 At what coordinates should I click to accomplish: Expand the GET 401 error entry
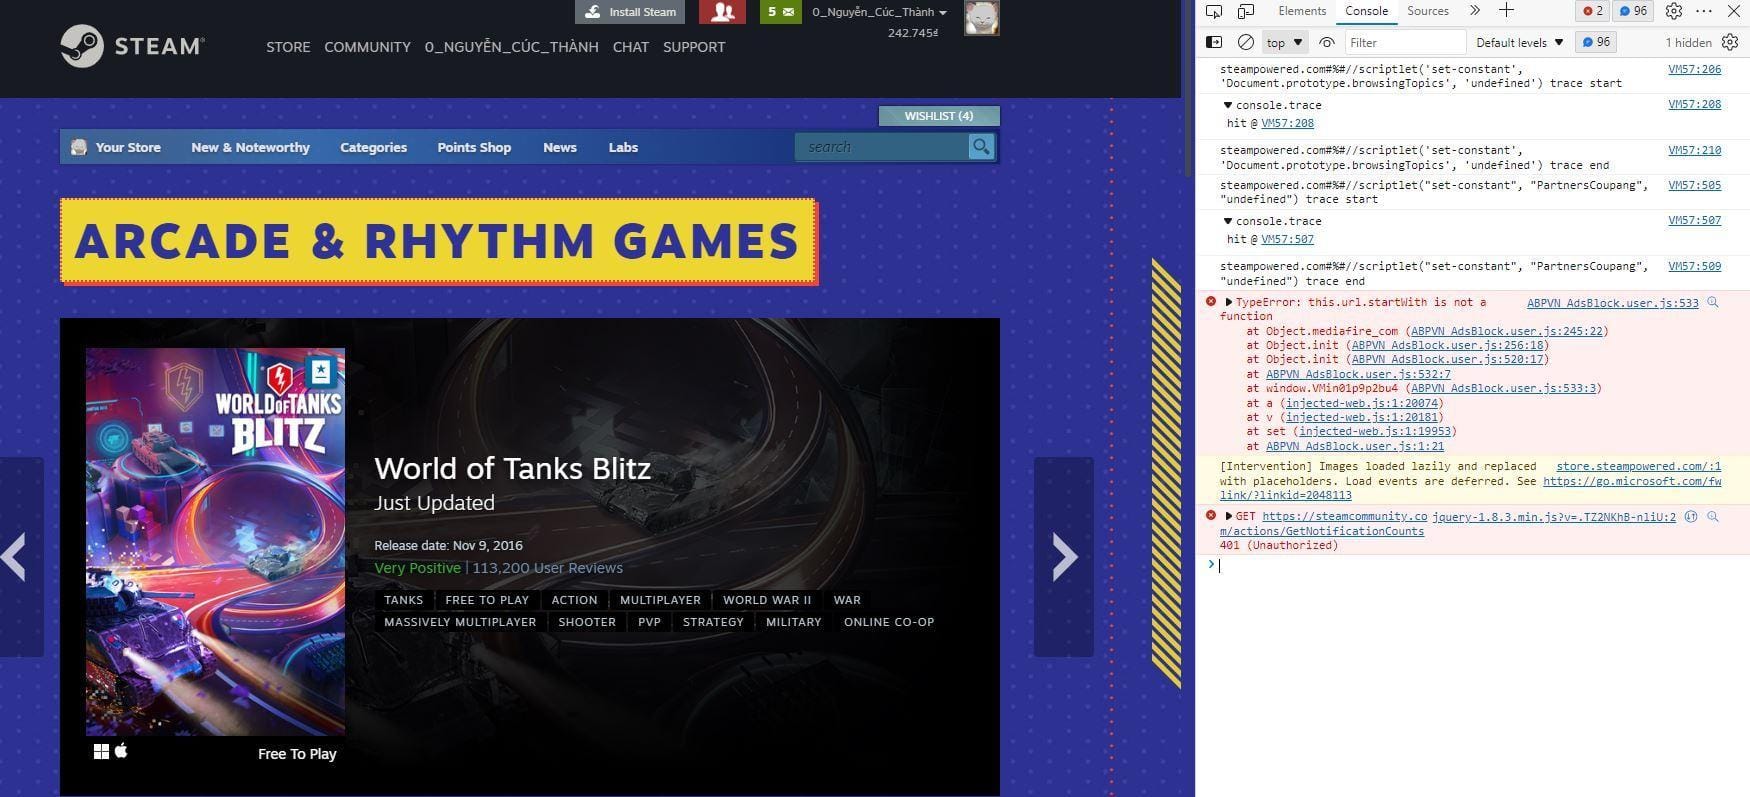1229,517
